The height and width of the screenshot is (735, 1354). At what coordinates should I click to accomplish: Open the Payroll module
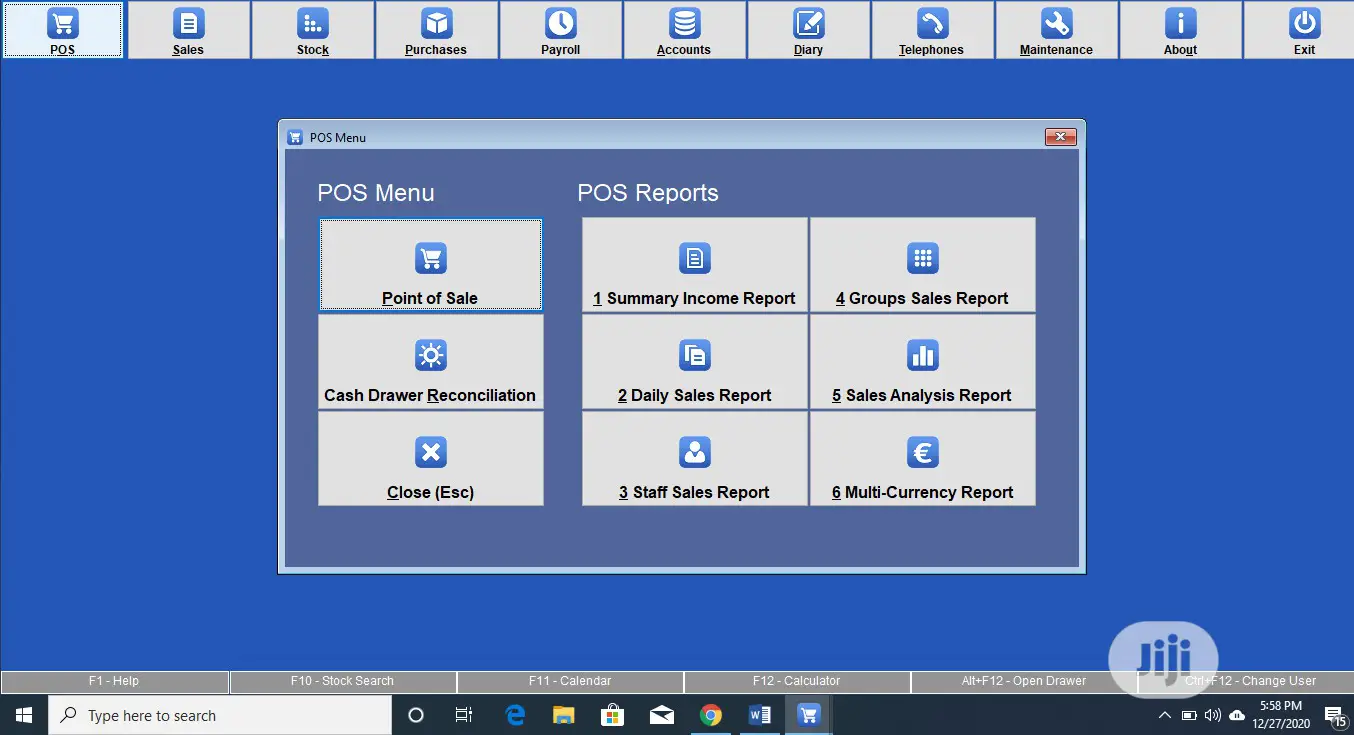560,30
